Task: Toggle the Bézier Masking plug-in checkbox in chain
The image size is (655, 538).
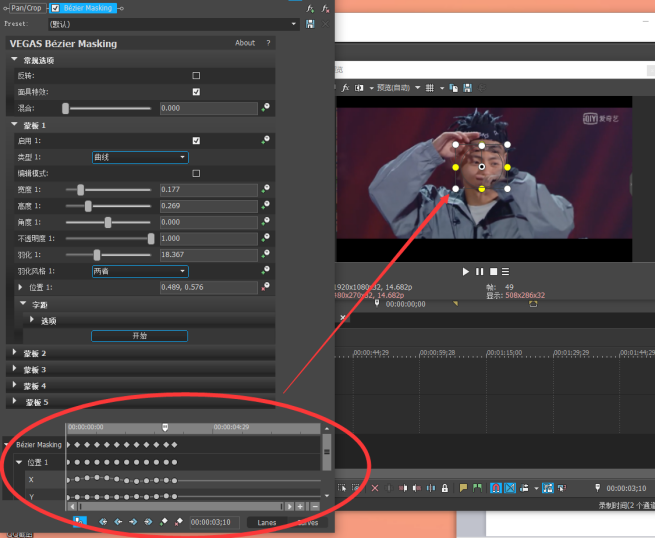Action: click(55, 8)
